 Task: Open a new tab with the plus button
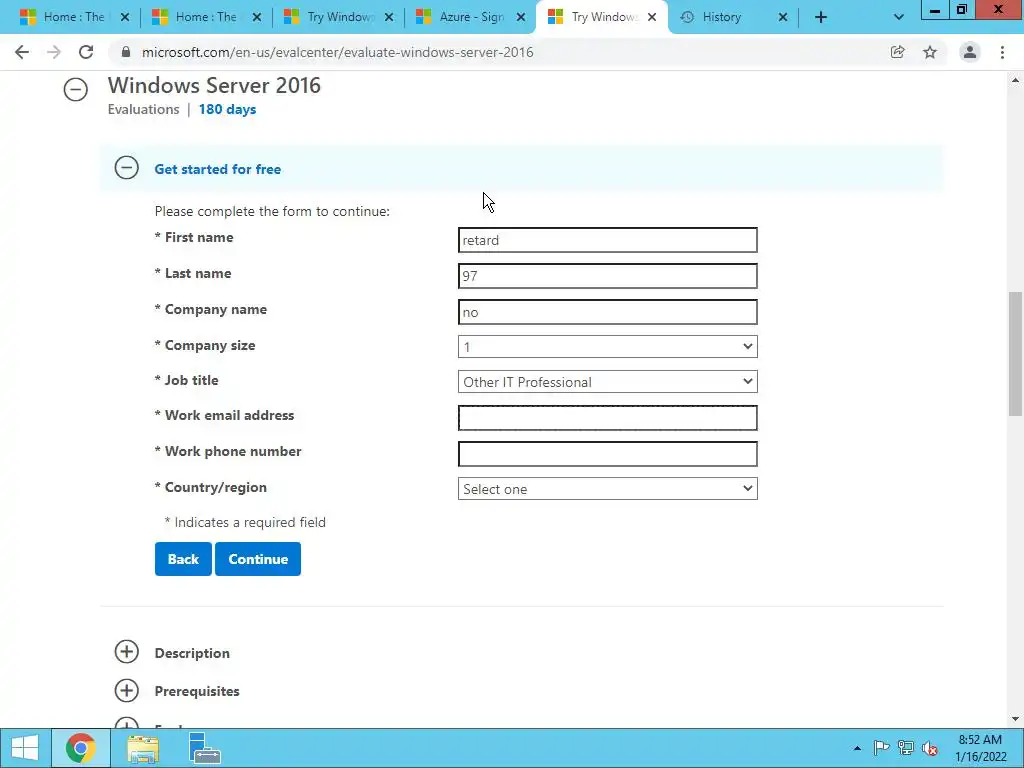[821, 18]
